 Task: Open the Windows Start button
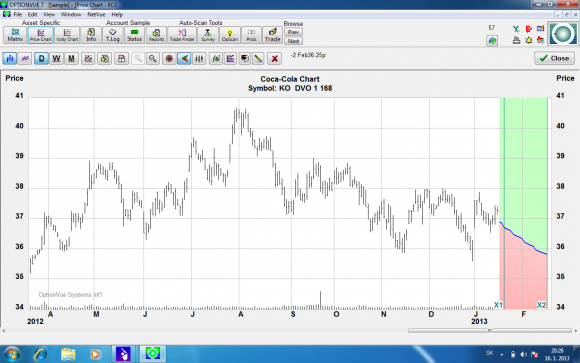coord(11,354)
